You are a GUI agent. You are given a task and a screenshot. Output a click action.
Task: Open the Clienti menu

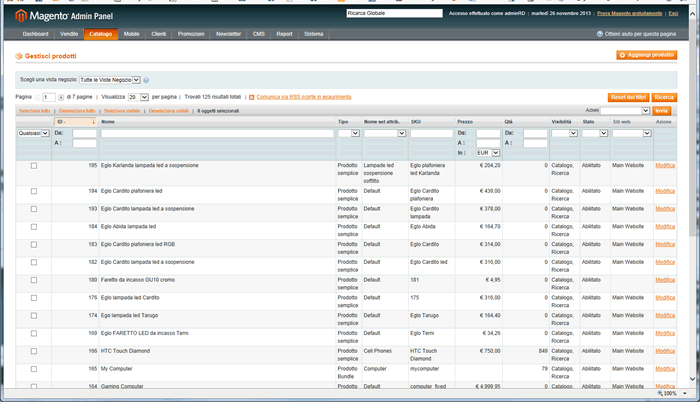point(159,34)
